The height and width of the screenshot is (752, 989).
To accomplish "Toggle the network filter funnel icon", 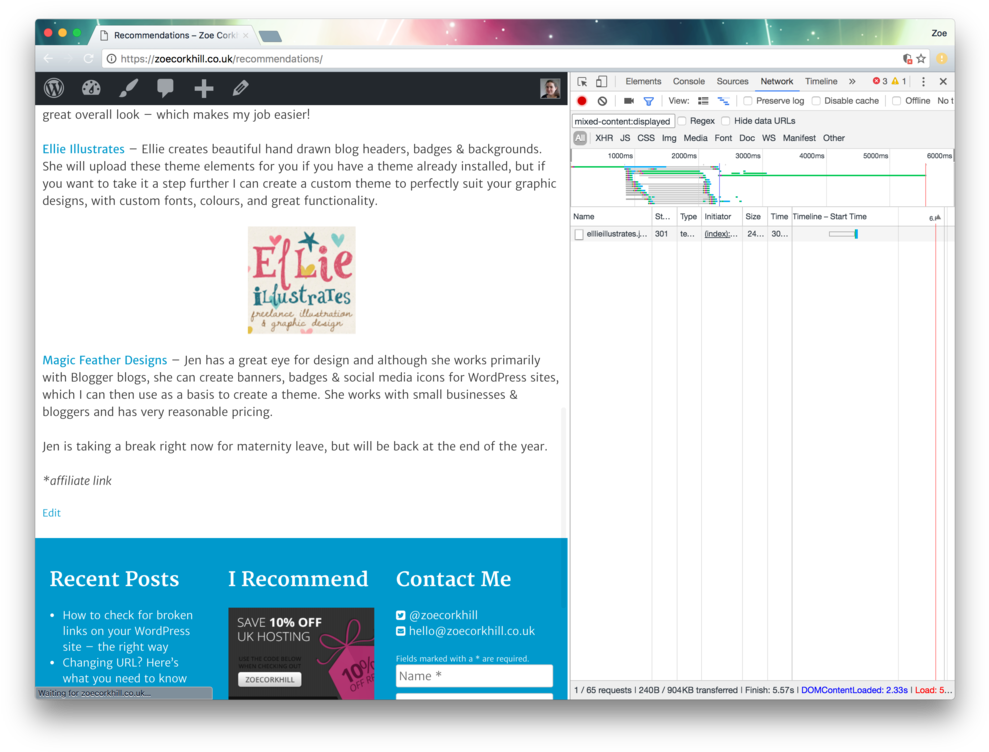I will pos(648,101).
